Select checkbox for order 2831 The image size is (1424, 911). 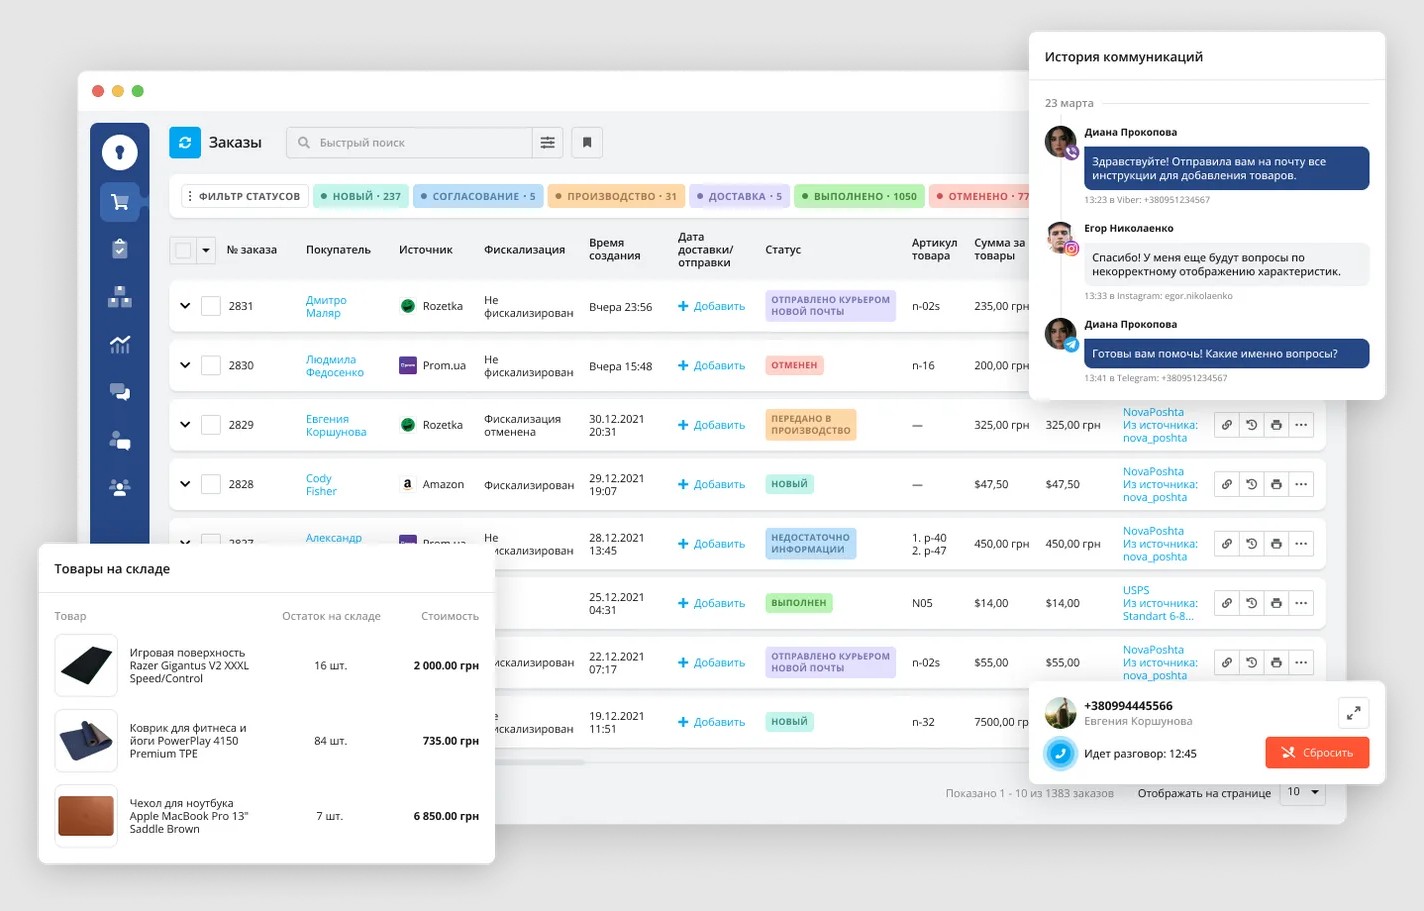pos(211,306)
